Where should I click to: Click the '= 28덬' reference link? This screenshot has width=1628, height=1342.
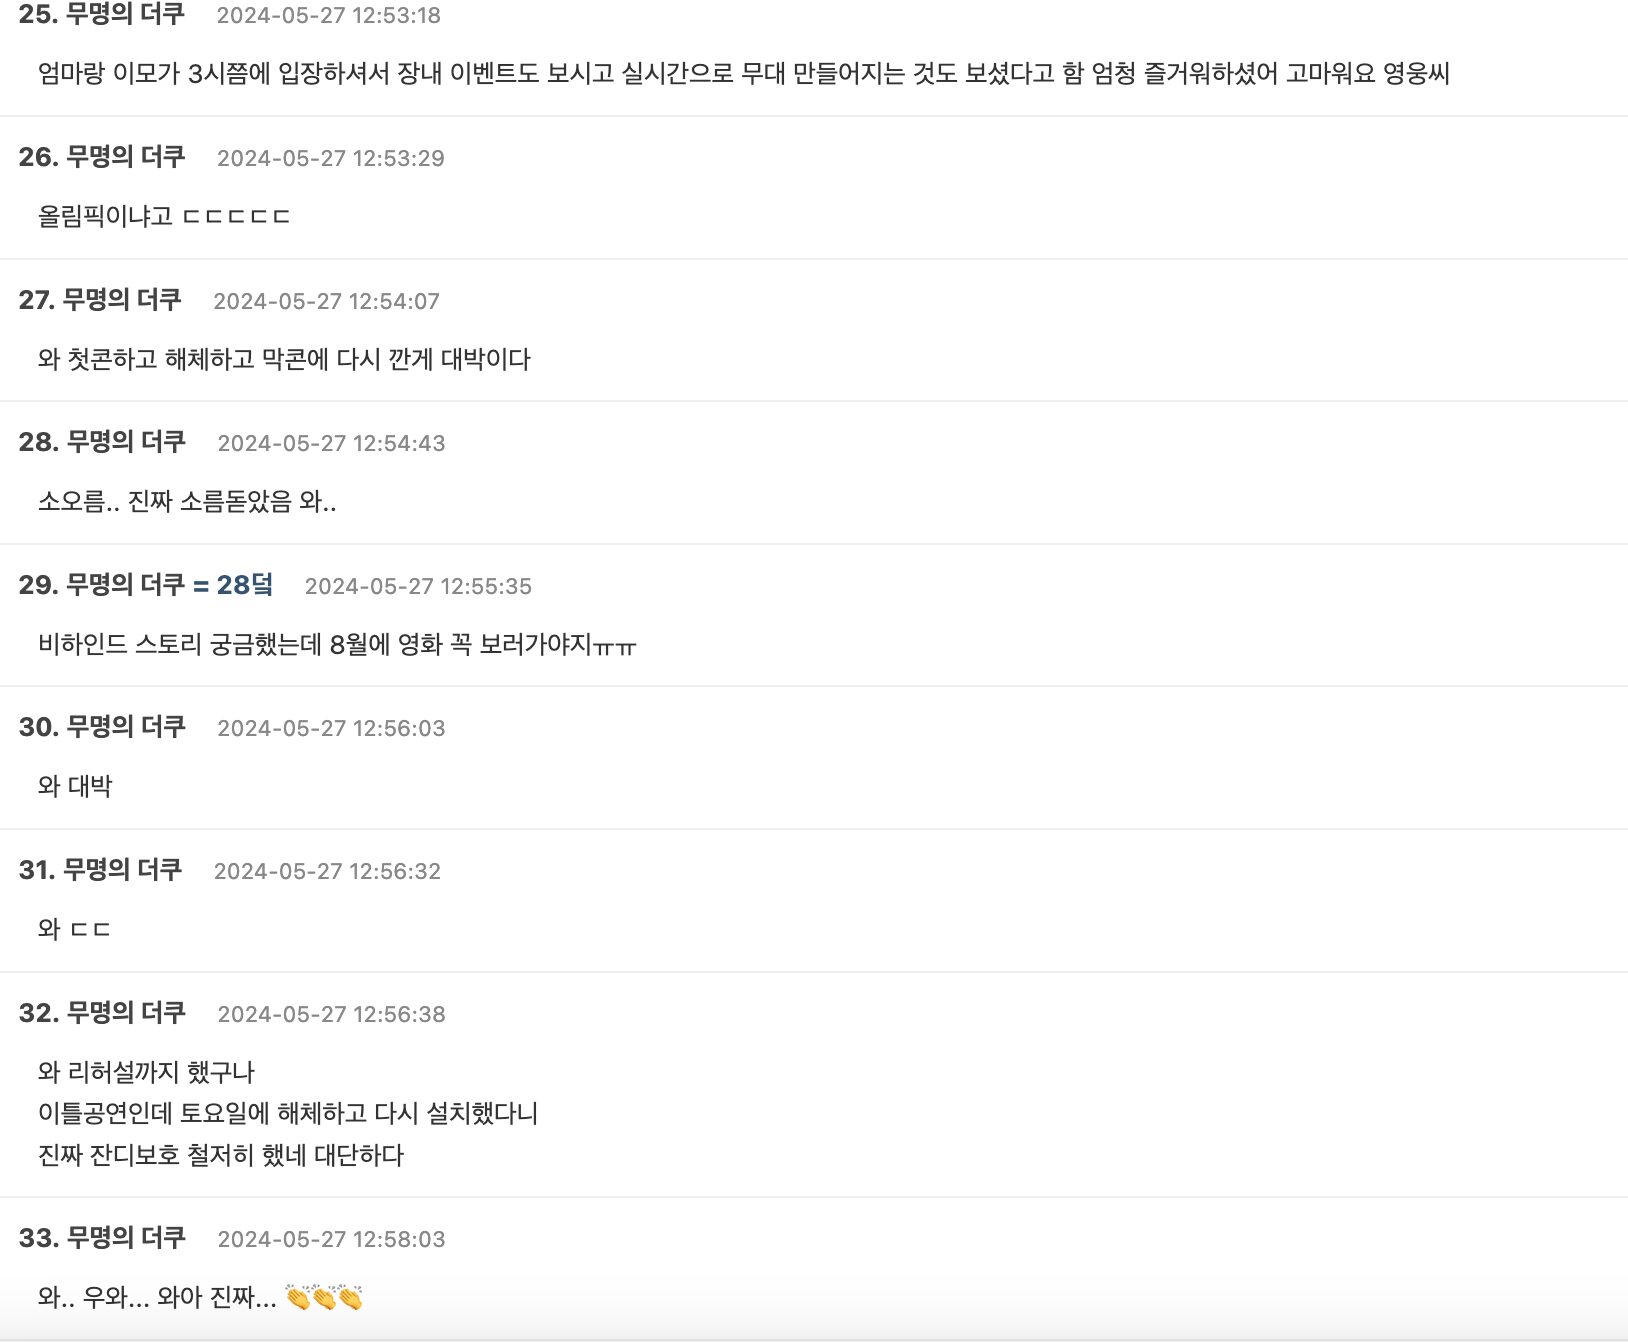click(233, 585)
